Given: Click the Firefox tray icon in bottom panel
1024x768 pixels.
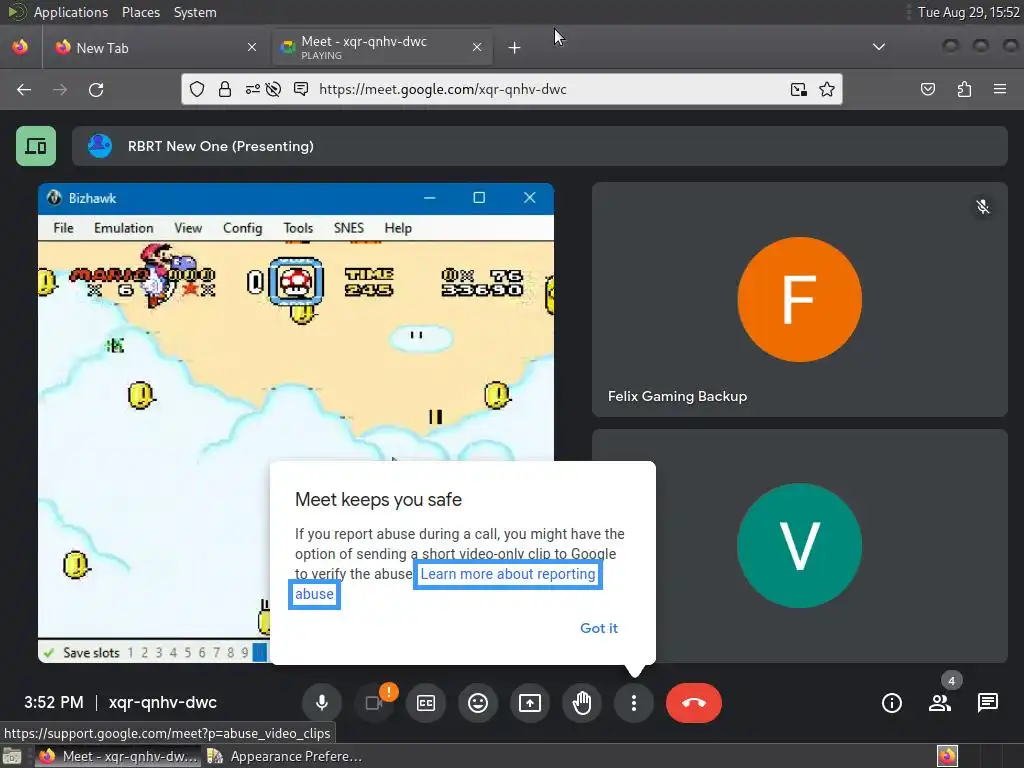Looking at the screenshot, I should [947, 756].
